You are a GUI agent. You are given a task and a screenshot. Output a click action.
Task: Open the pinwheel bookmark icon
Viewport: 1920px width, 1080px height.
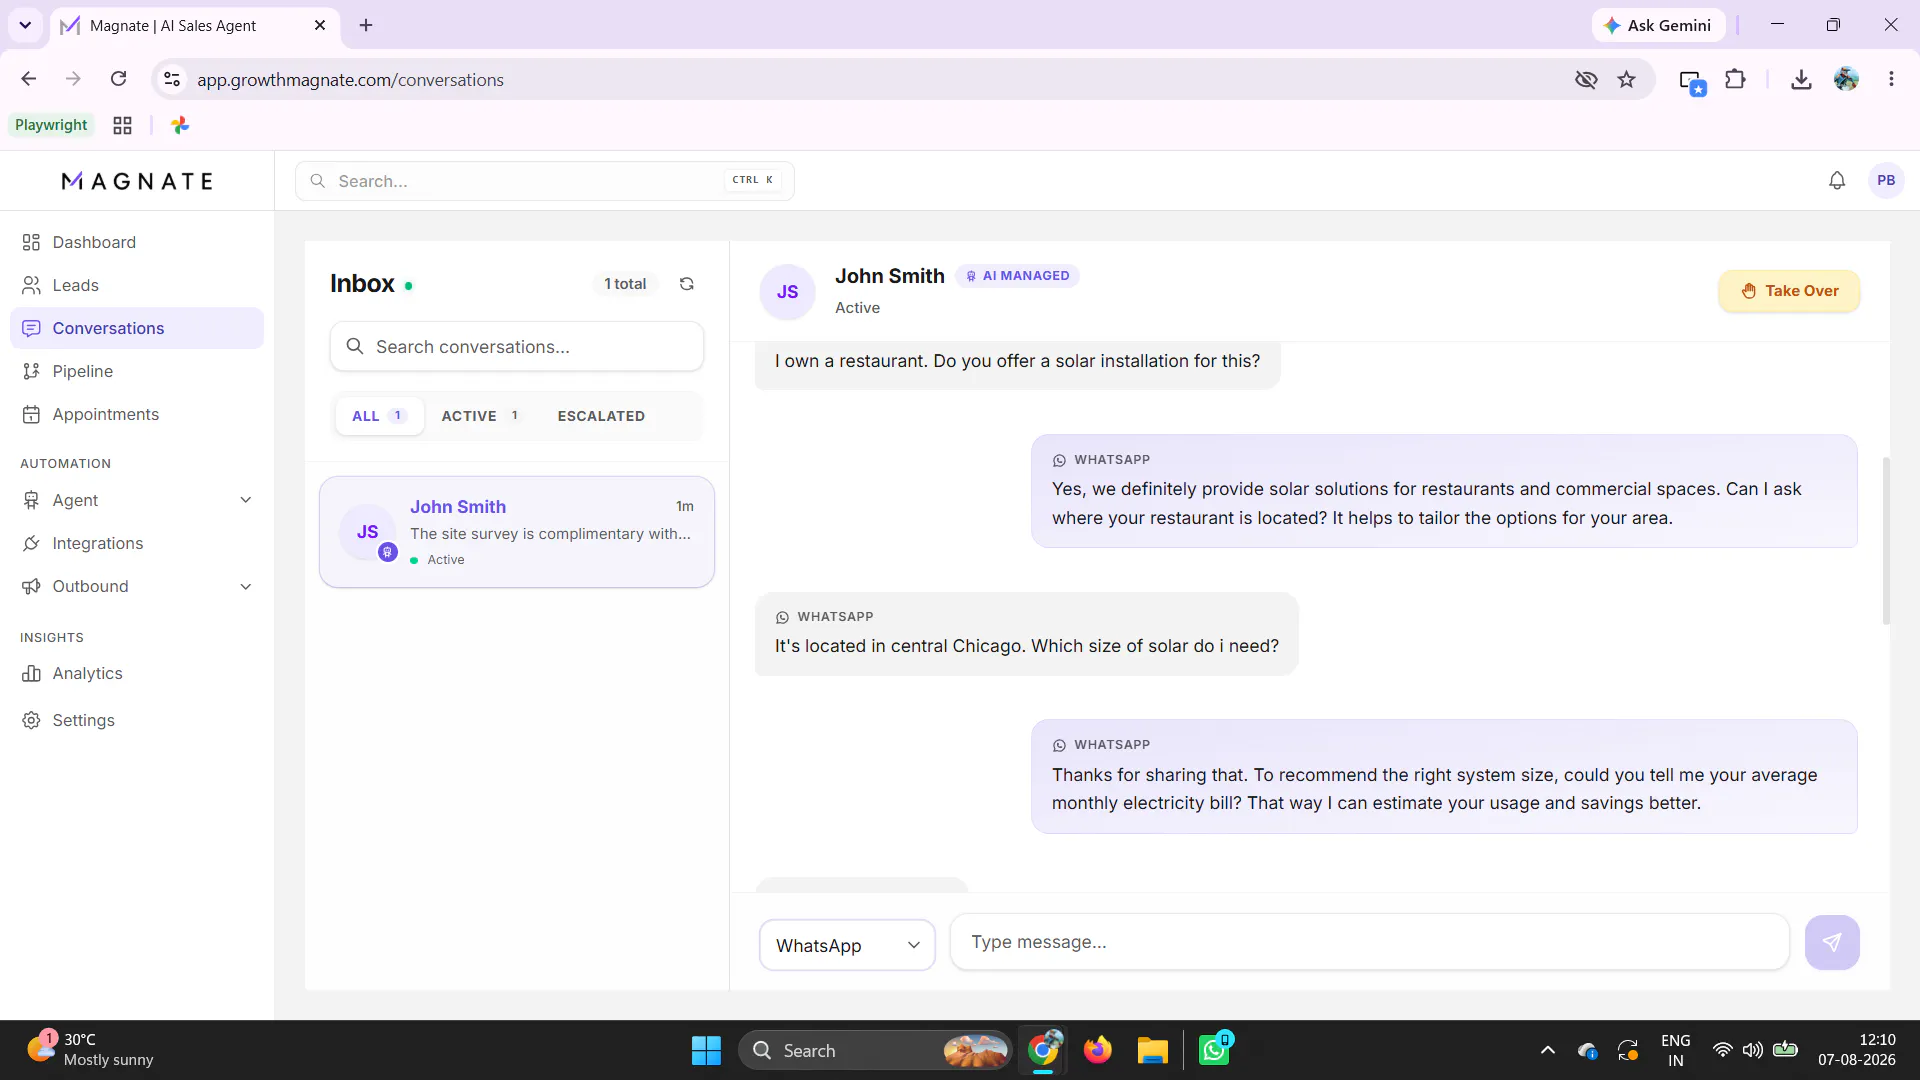pyautogui.click(x=180, y=125)
